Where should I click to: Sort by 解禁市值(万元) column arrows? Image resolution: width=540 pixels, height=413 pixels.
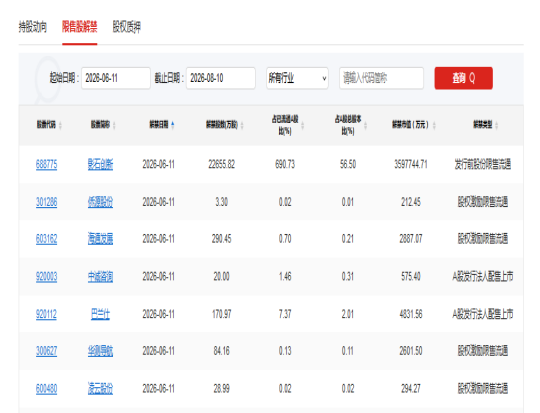[x=434, y=125]
